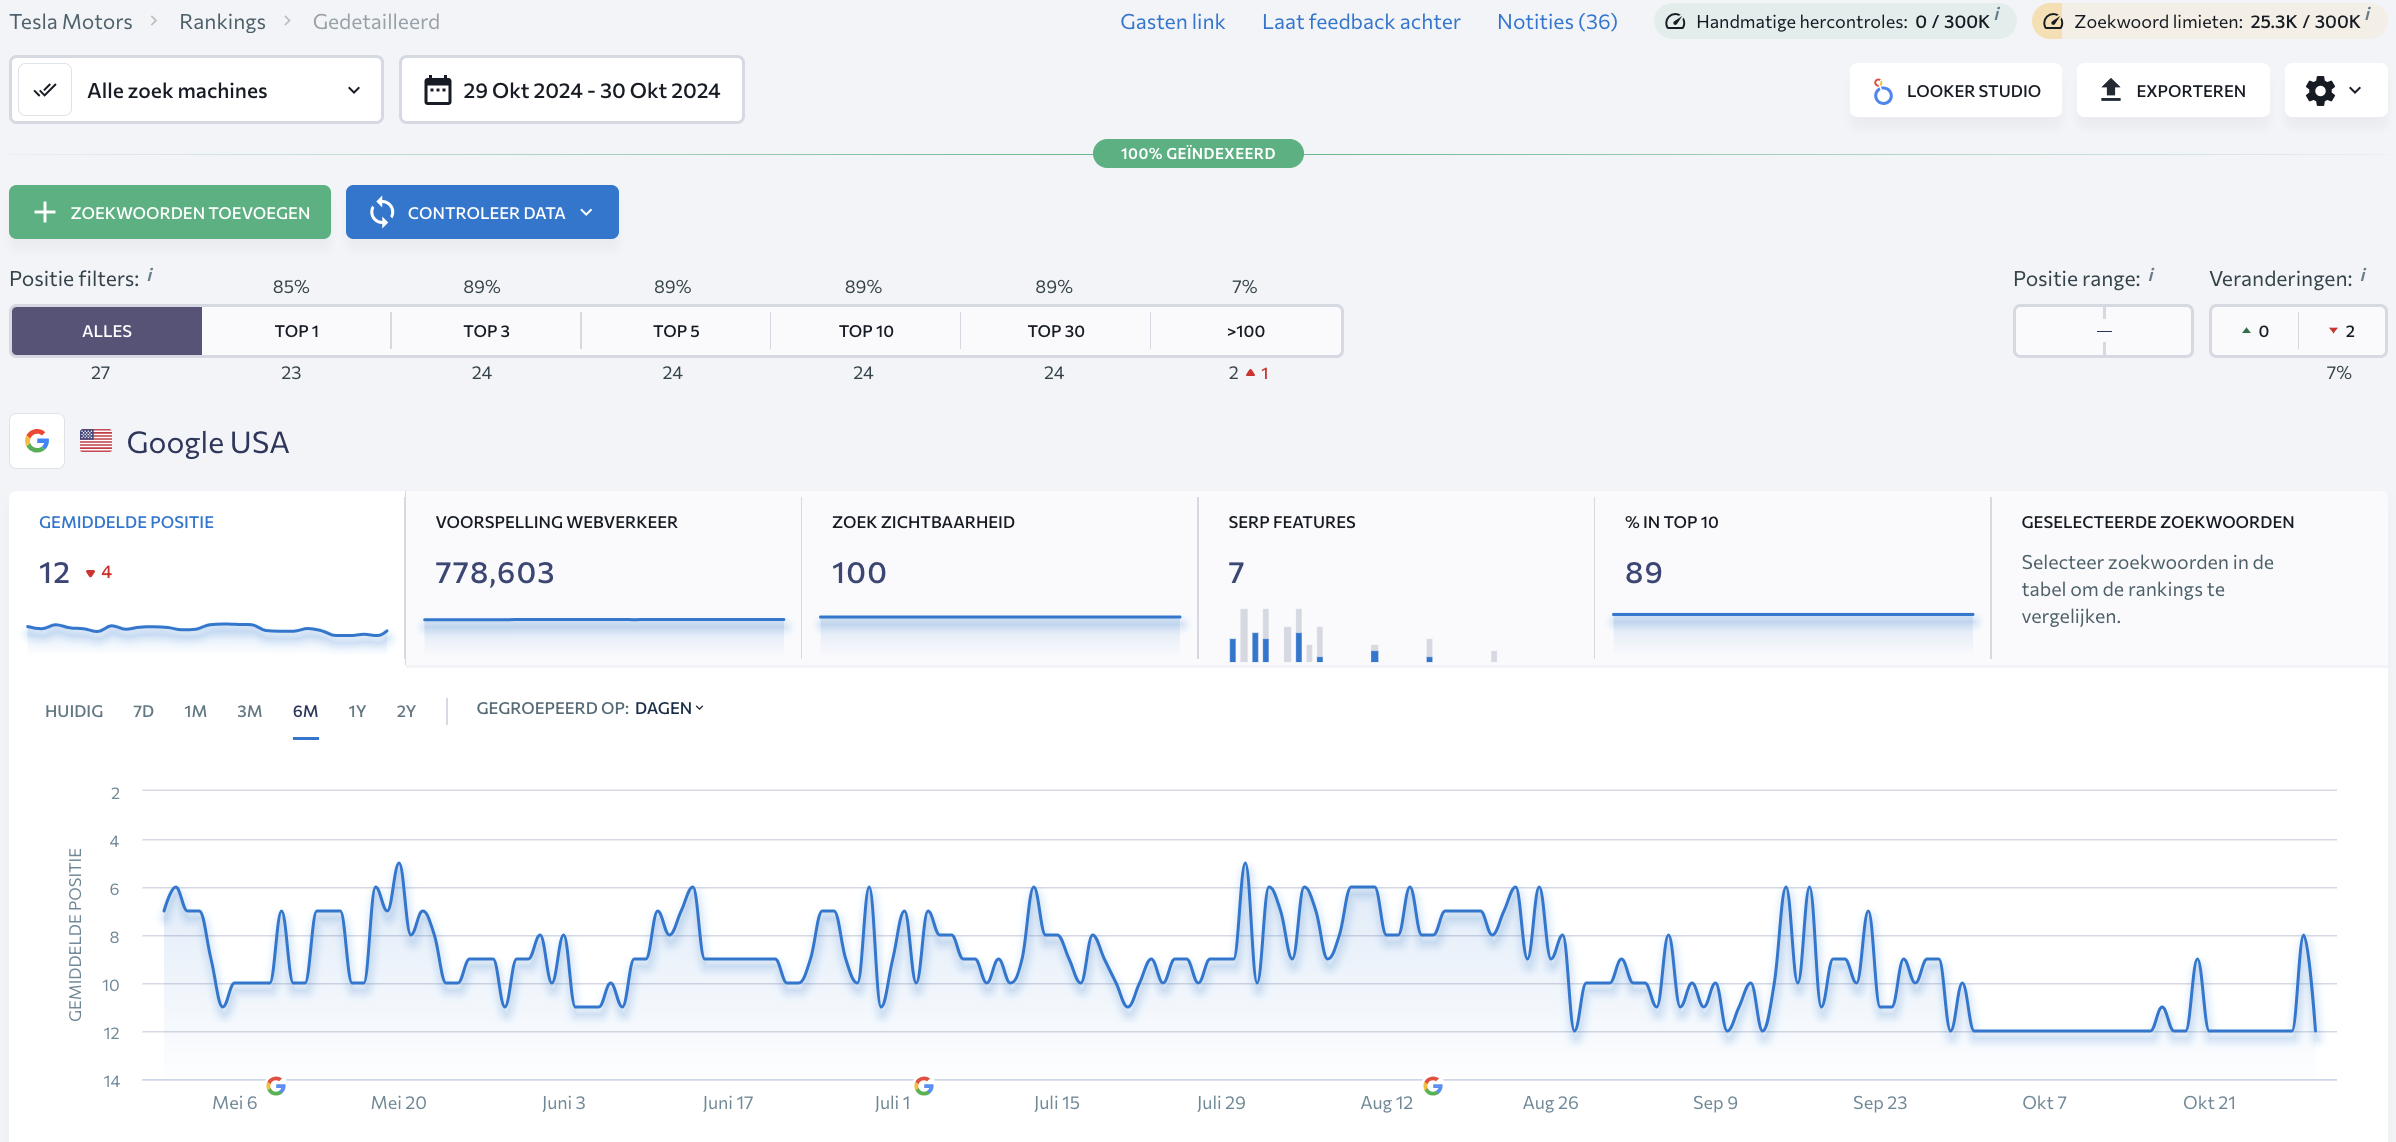Switch chart range to 7D
The height and width of the screenshot is (1142, 2396).
143,711
